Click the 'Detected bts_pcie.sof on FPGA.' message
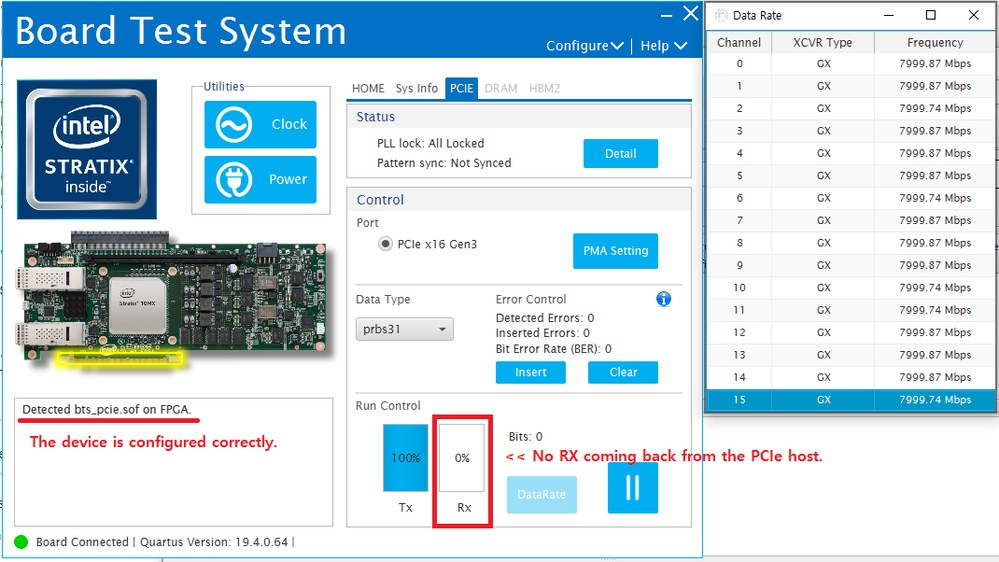Image resolution: width=999 pixels, height=562 pixels. click(106, 410)
